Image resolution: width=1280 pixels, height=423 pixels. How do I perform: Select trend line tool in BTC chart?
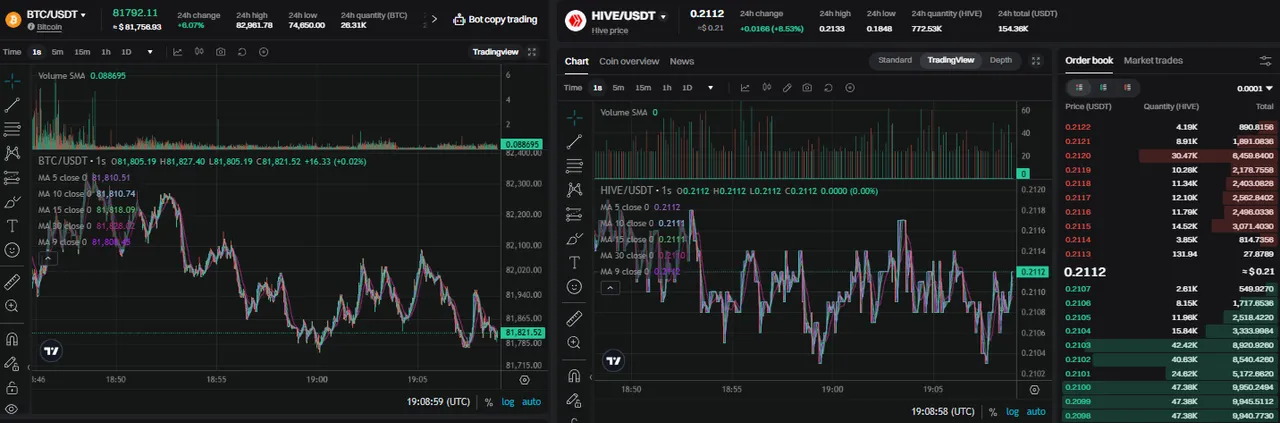(x=12, y=104)
